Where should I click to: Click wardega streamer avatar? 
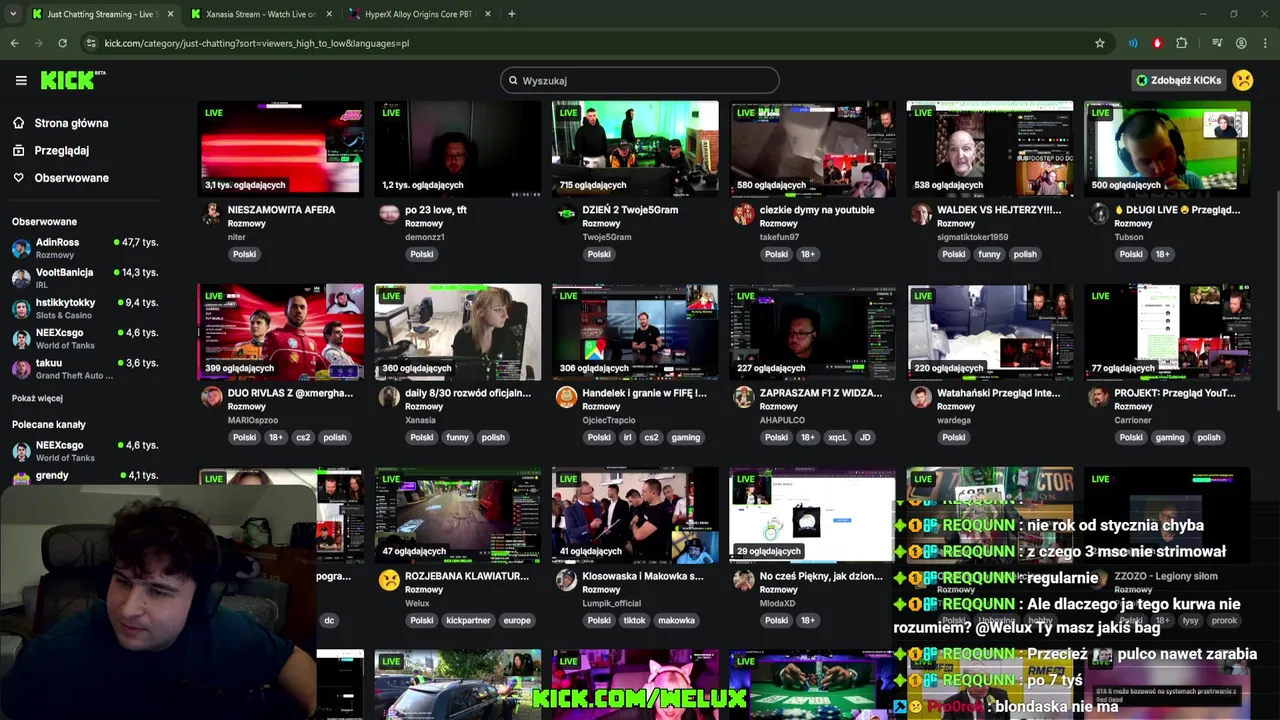[921, 396]
